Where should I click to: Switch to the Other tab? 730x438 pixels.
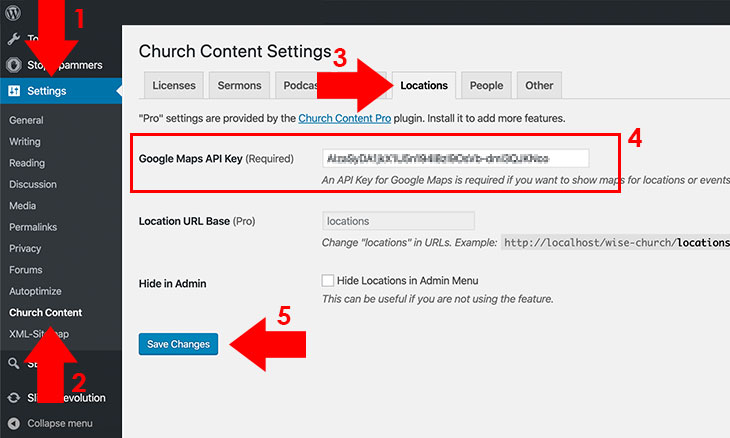click(x=539, y=85)
